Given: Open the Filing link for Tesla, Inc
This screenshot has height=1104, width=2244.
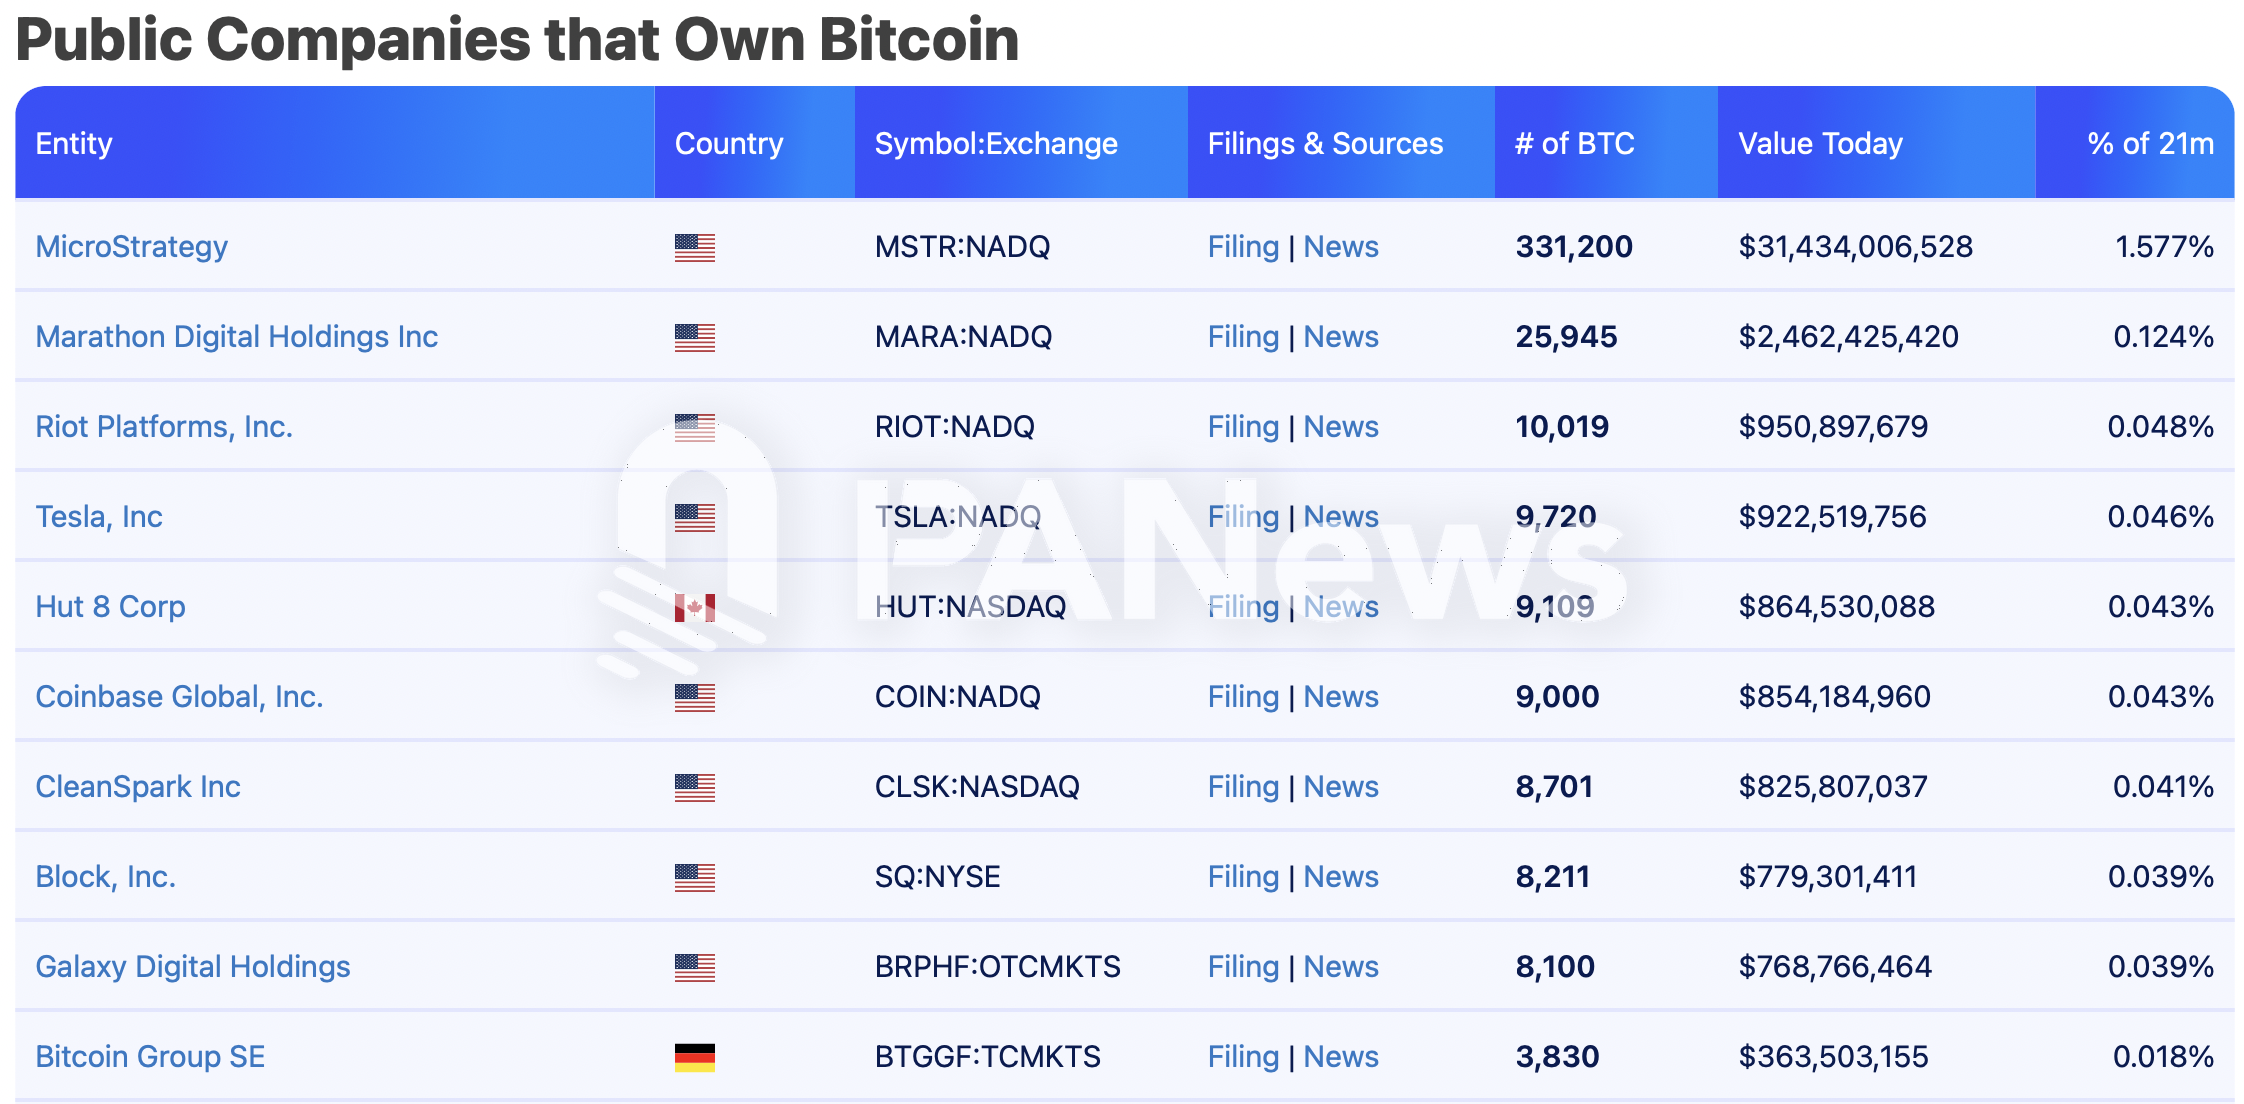Looking at the screenshot, I should click(1242, 516).
